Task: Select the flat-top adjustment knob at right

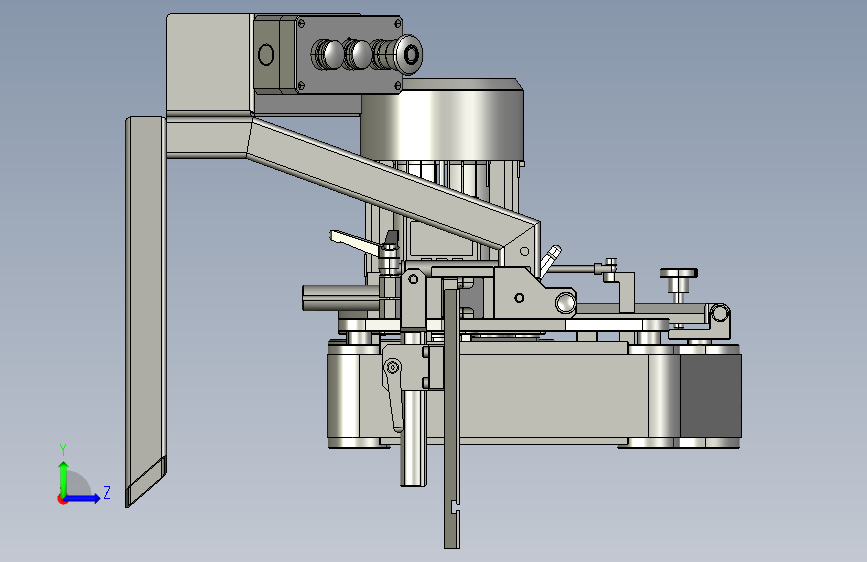Action: coord(678,282)
